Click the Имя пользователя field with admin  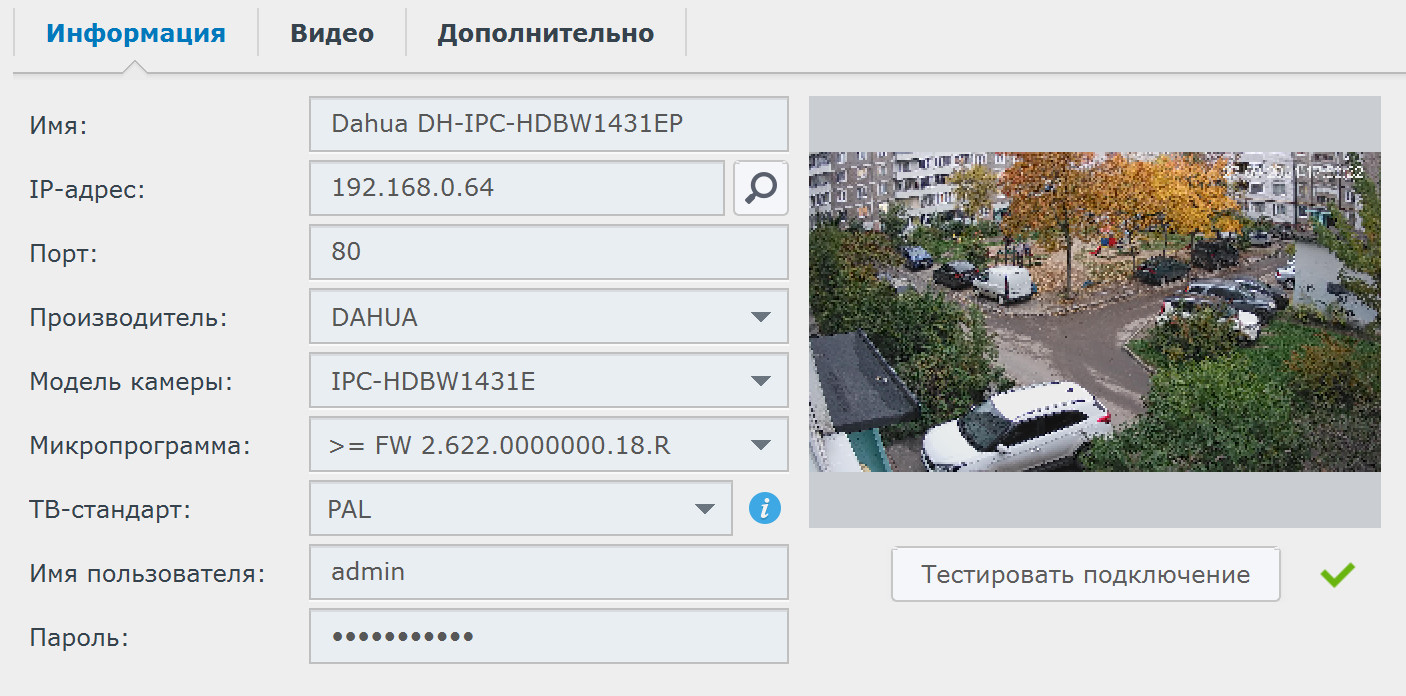(x=548, y=572)
